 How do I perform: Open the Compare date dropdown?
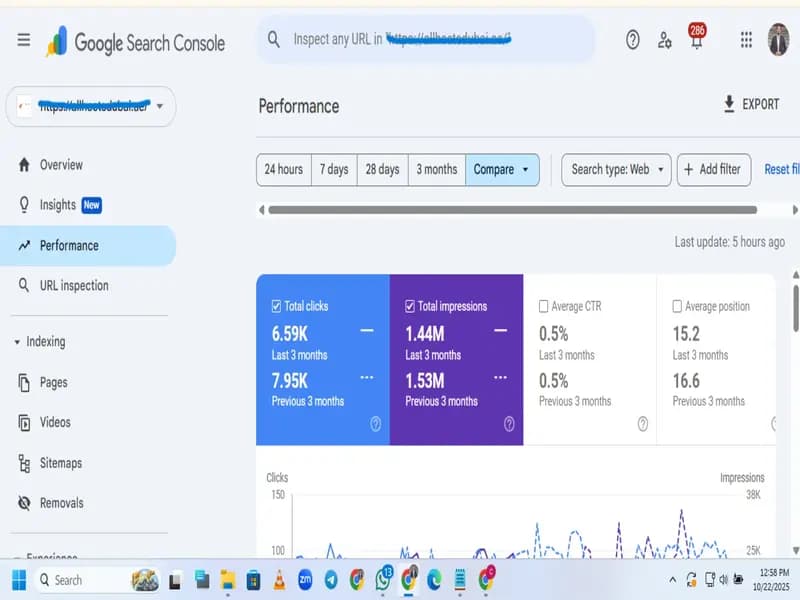[x=502, y=169]
